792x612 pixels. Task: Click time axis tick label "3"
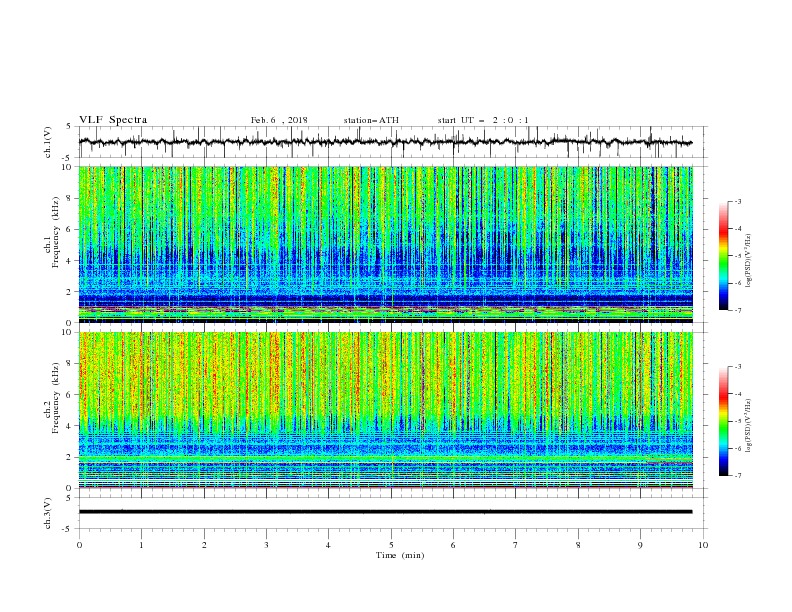click(x=266, y=545)
